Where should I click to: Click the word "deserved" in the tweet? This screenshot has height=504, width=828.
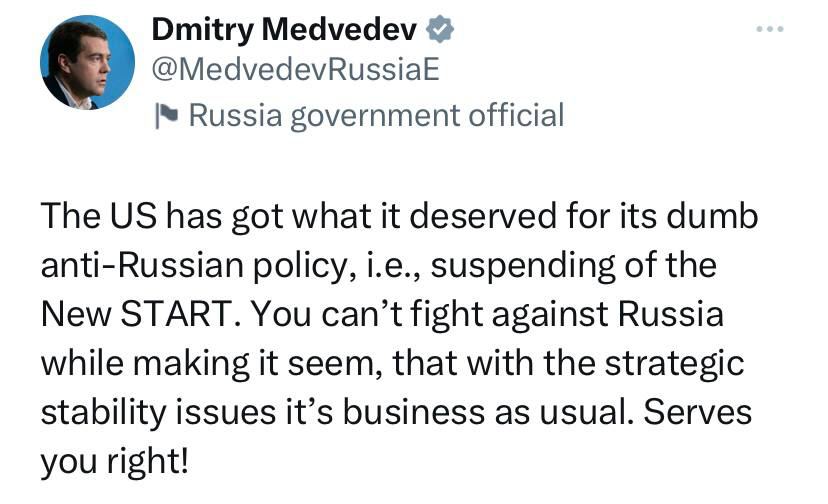(483, 216)
